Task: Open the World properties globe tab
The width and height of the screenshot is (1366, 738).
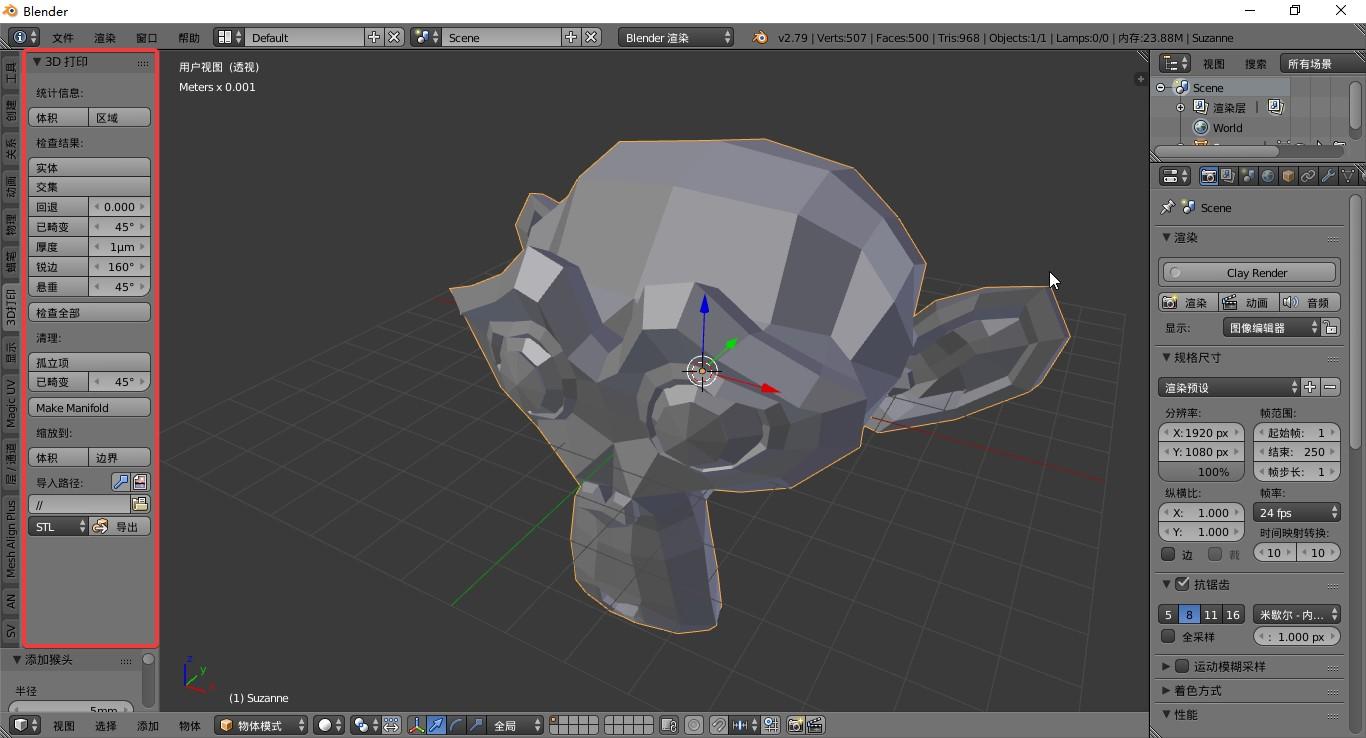Action: (1268, 176)
